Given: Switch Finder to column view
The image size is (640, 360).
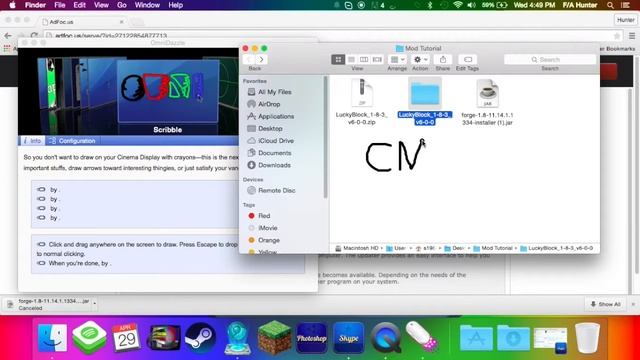Looking at the screenshot, I should click(x=364, y=60).
